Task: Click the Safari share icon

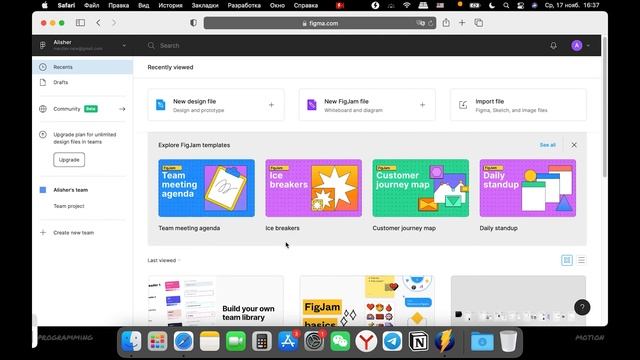Action: point(446,23)
